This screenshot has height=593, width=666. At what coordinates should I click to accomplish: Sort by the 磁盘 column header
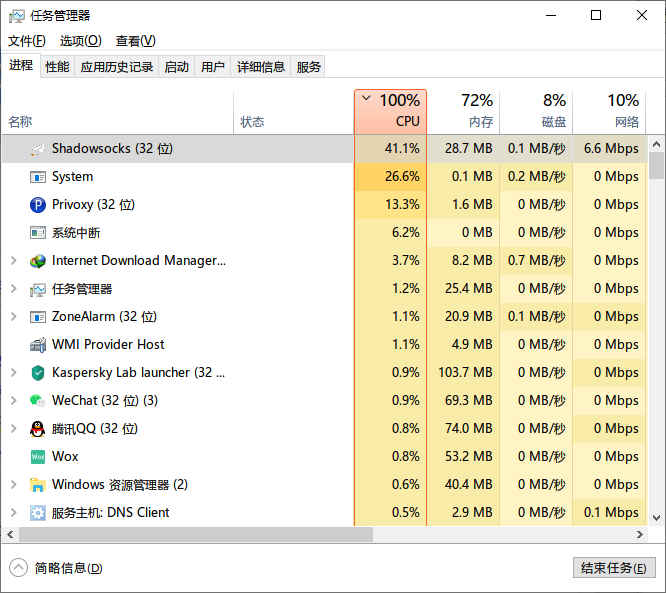tap(536, 112)
